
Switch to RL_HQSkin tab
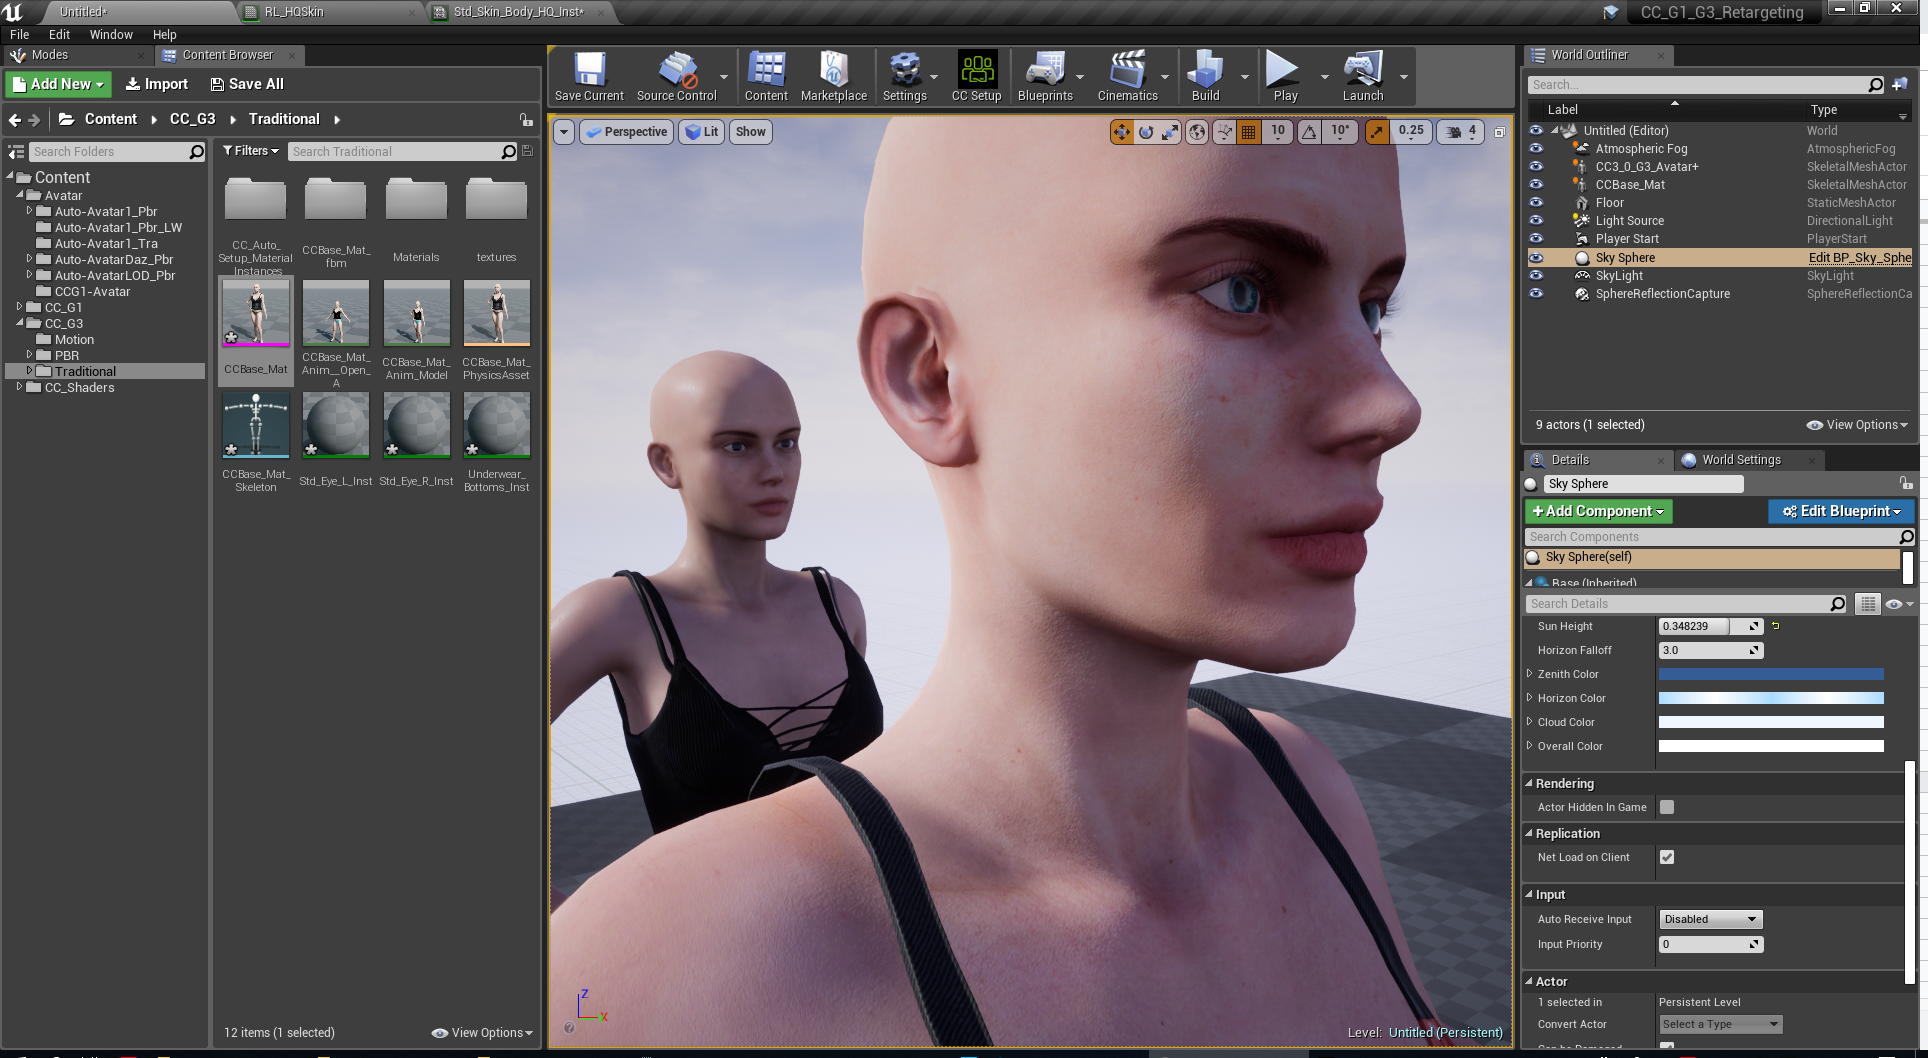(x=294, y=12)
